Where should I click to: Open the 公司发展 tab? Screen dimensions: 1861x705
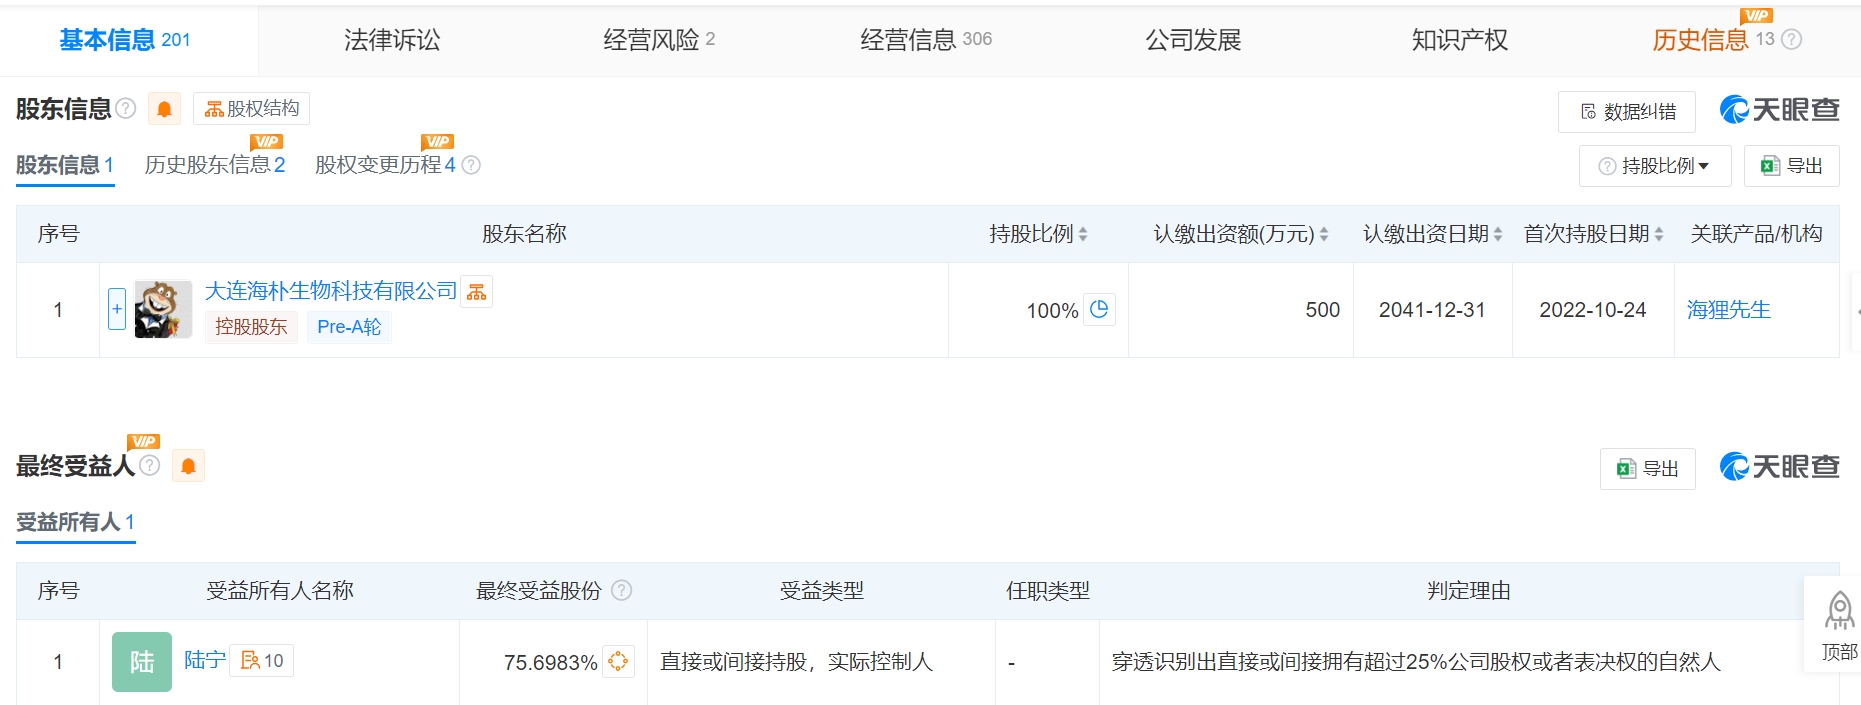point(1193,40)
